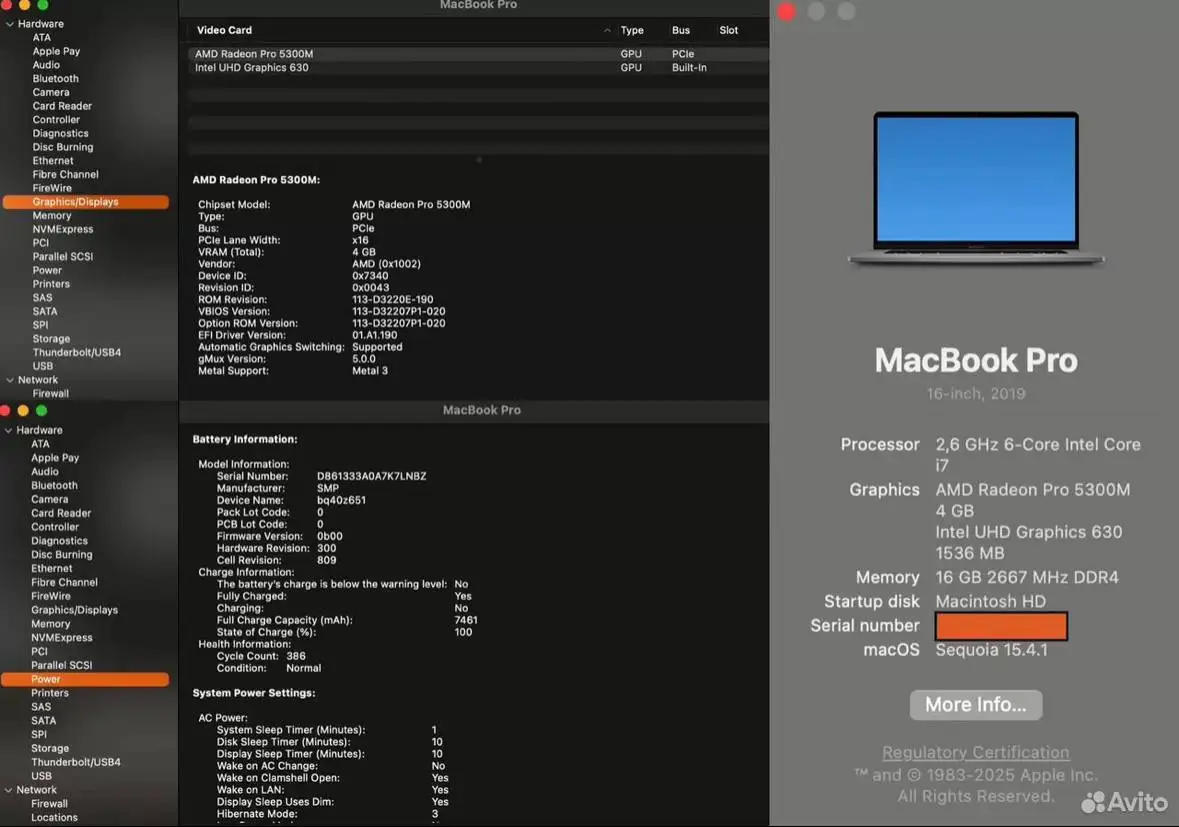Close the About This Mac window
1179x827 pixels.
(x=787, y=11)
